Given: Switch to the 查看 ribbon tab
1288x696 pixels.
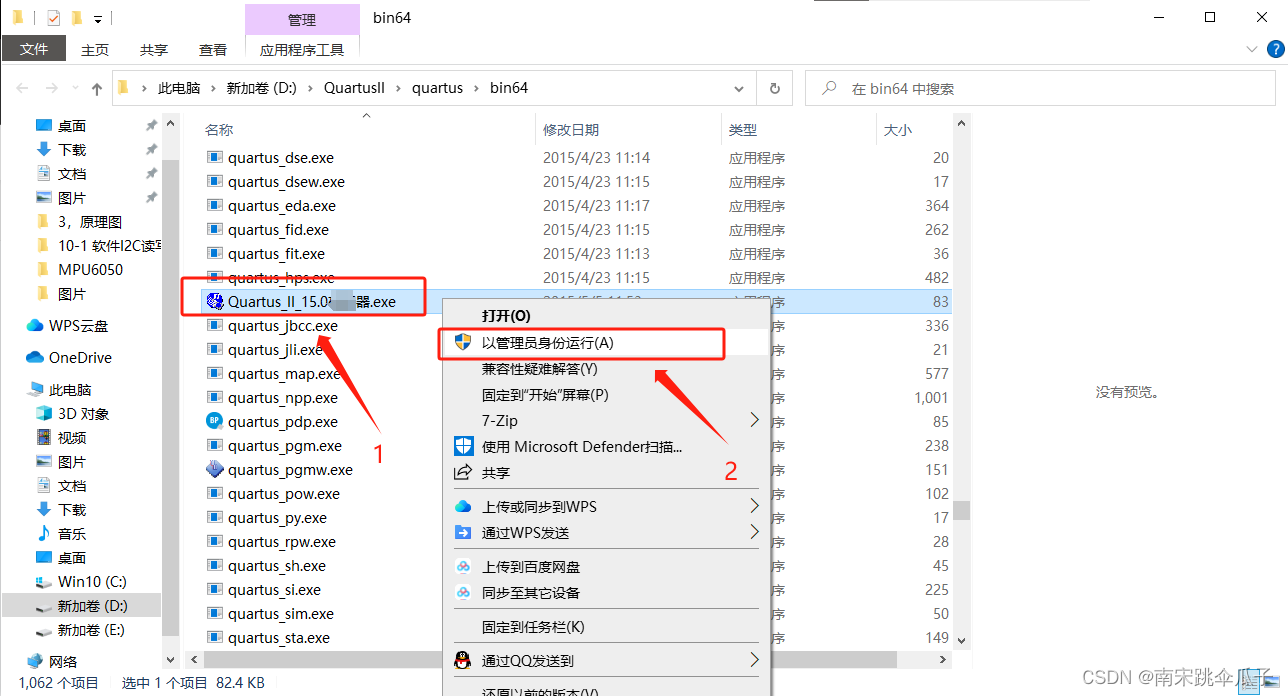Looking at the screenshot, I should point(213,49).
